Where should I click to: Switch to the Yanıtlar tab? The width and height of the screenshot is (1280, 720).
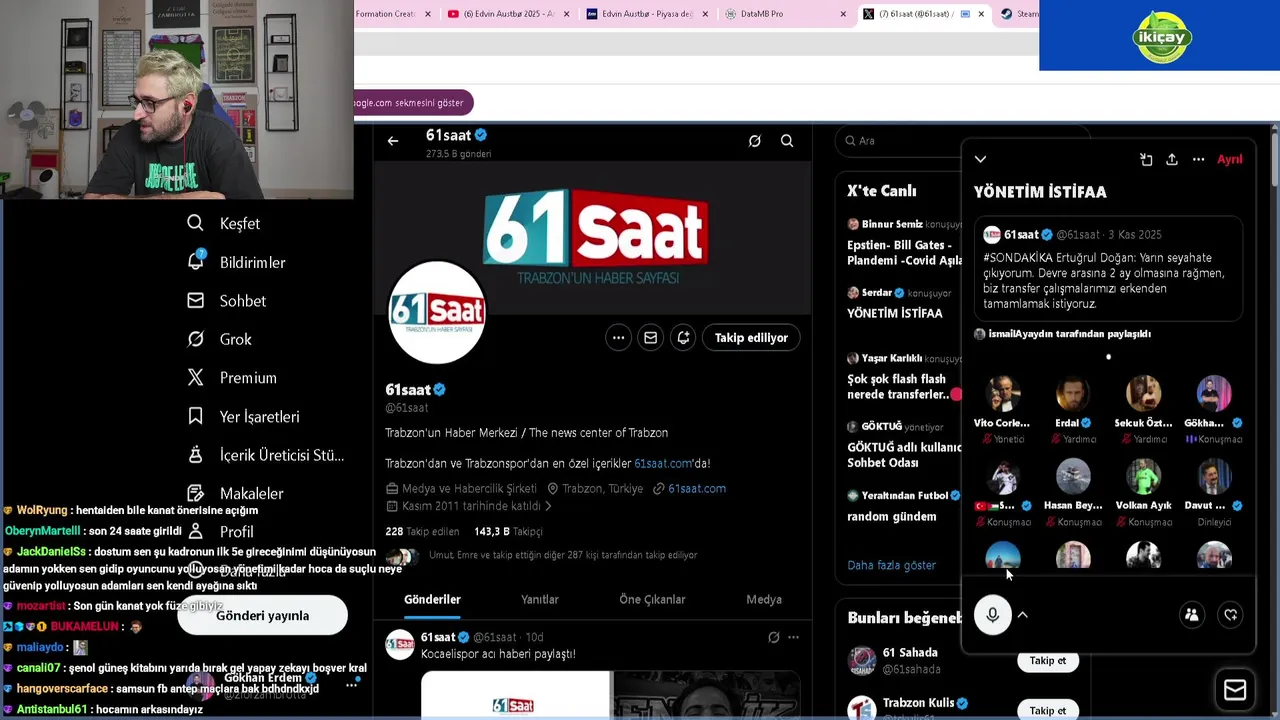pyautogui.click(x=540, y=600)
